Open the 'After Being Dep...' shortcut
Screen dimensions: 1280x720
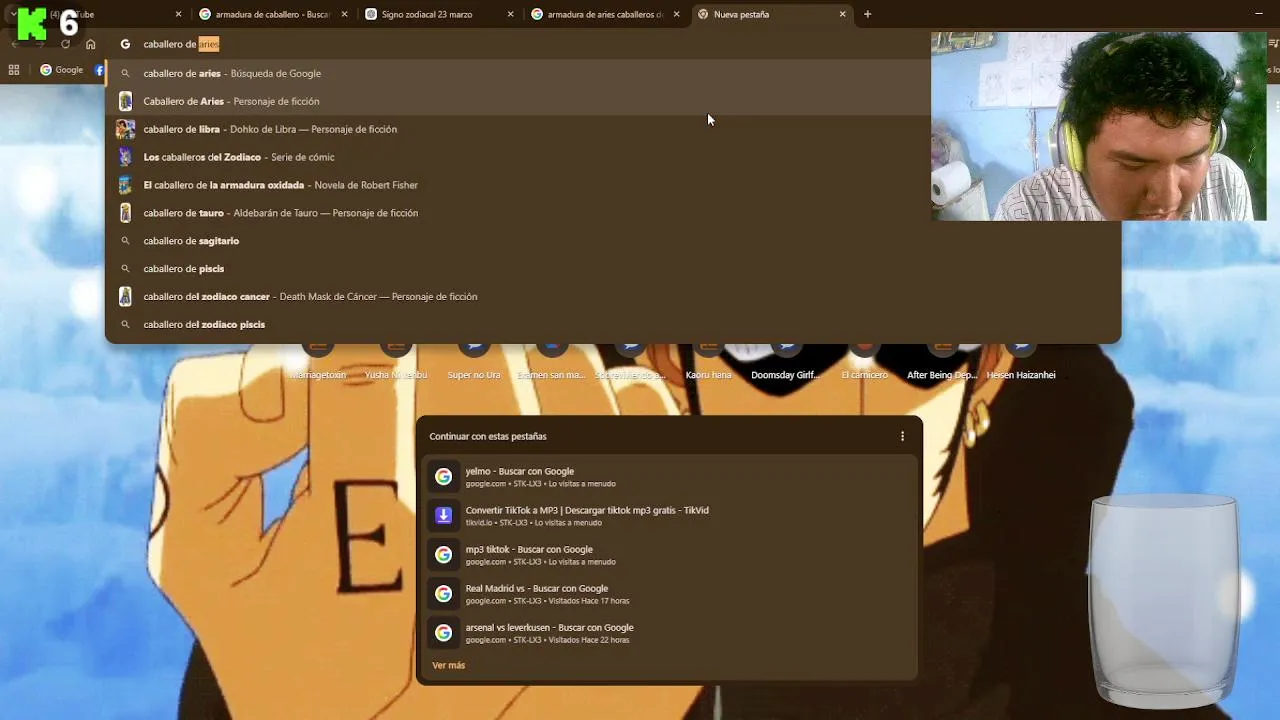point(942,362)
